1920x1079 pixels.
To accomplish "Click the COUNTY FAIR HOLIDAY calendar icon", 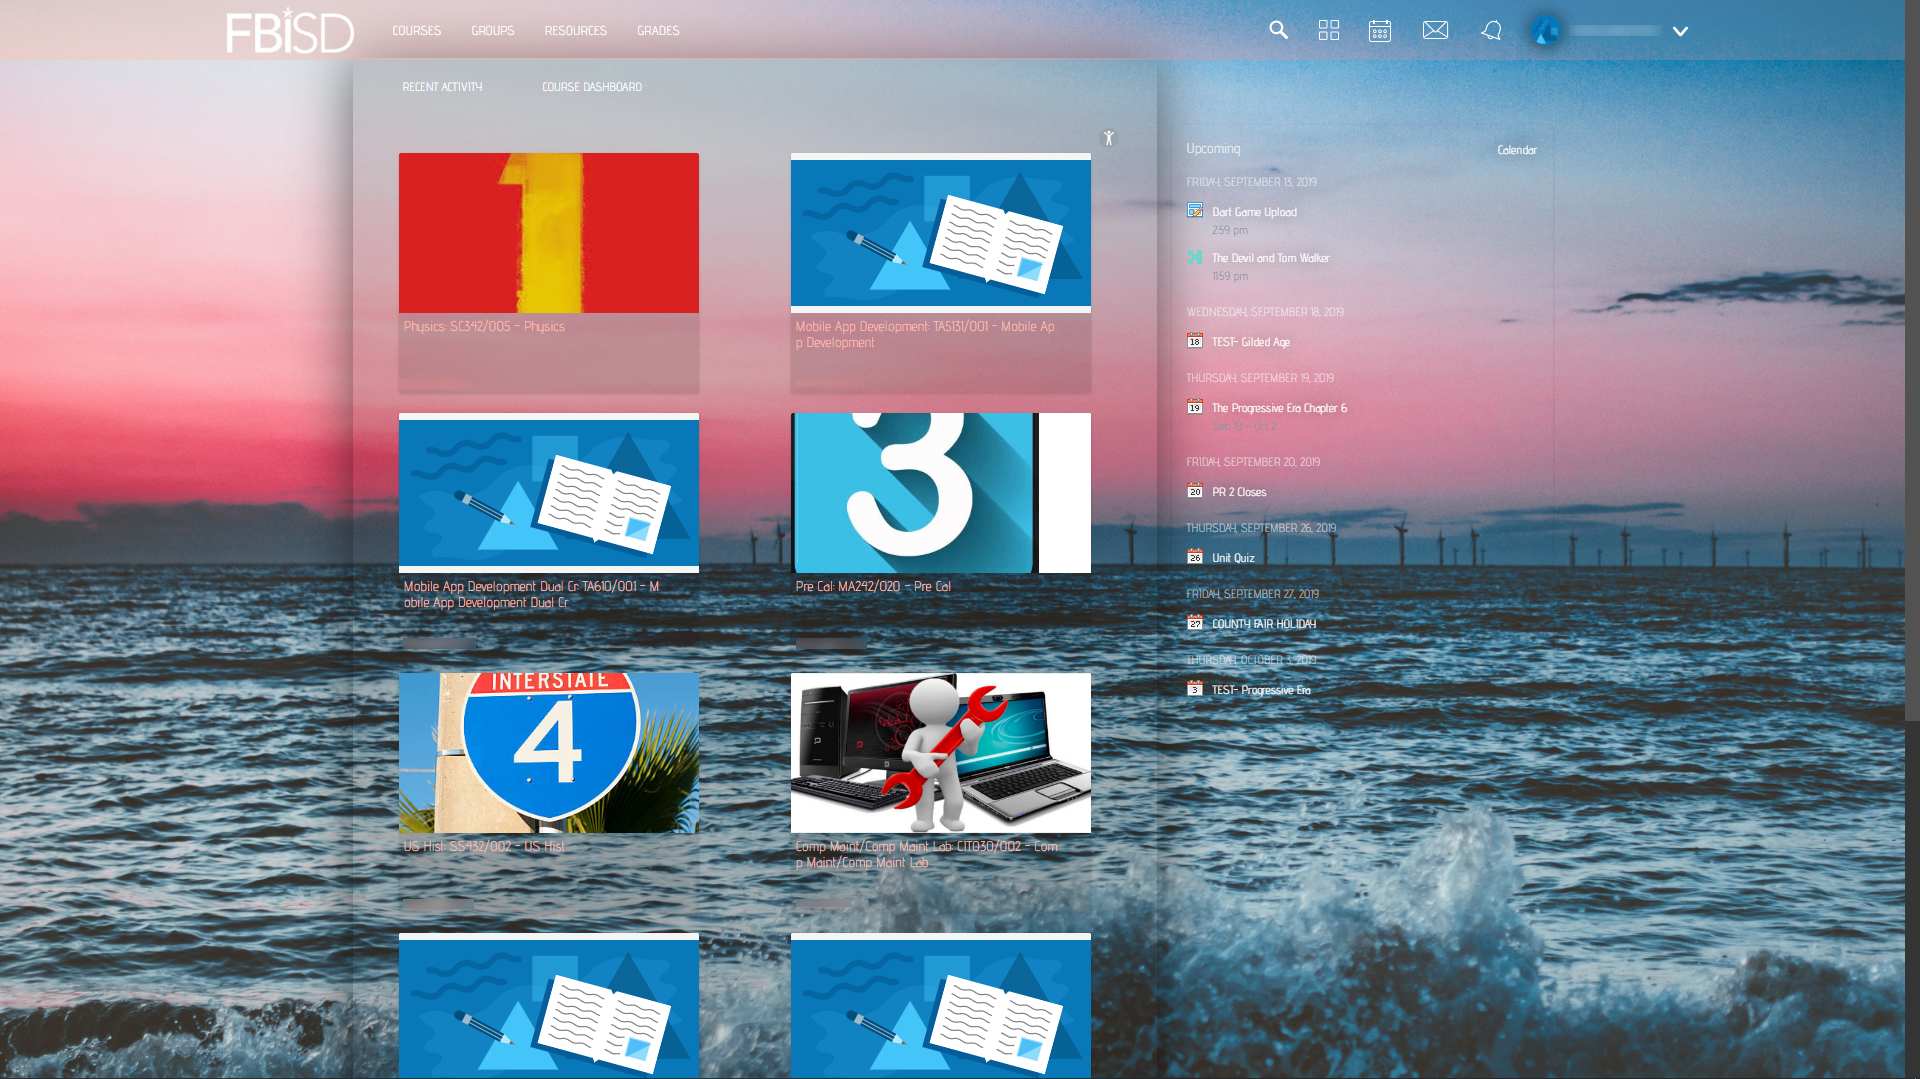I will point(1195,623).
